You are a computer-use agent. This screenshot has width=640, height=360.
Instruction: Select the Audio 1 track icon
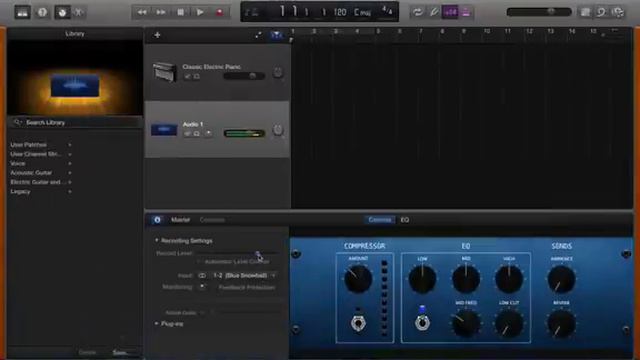pos(164,130)
